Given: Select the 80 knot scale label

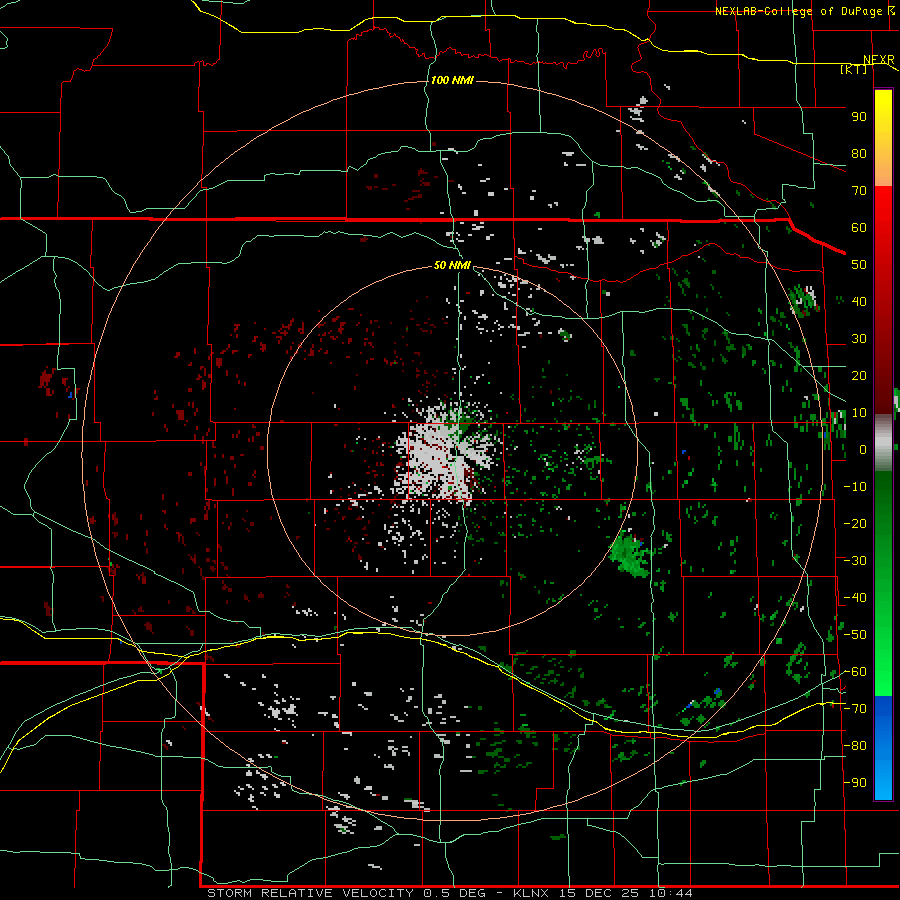Looking at the screenshot, I should tap(859, 153).
